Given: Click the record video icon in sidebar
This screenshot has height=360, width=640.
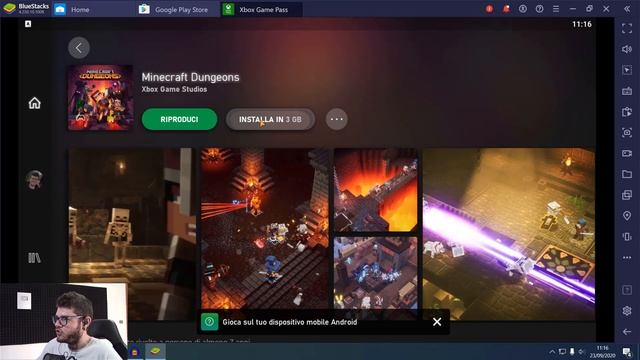Looking at the screenshot, I should point(627,153).
